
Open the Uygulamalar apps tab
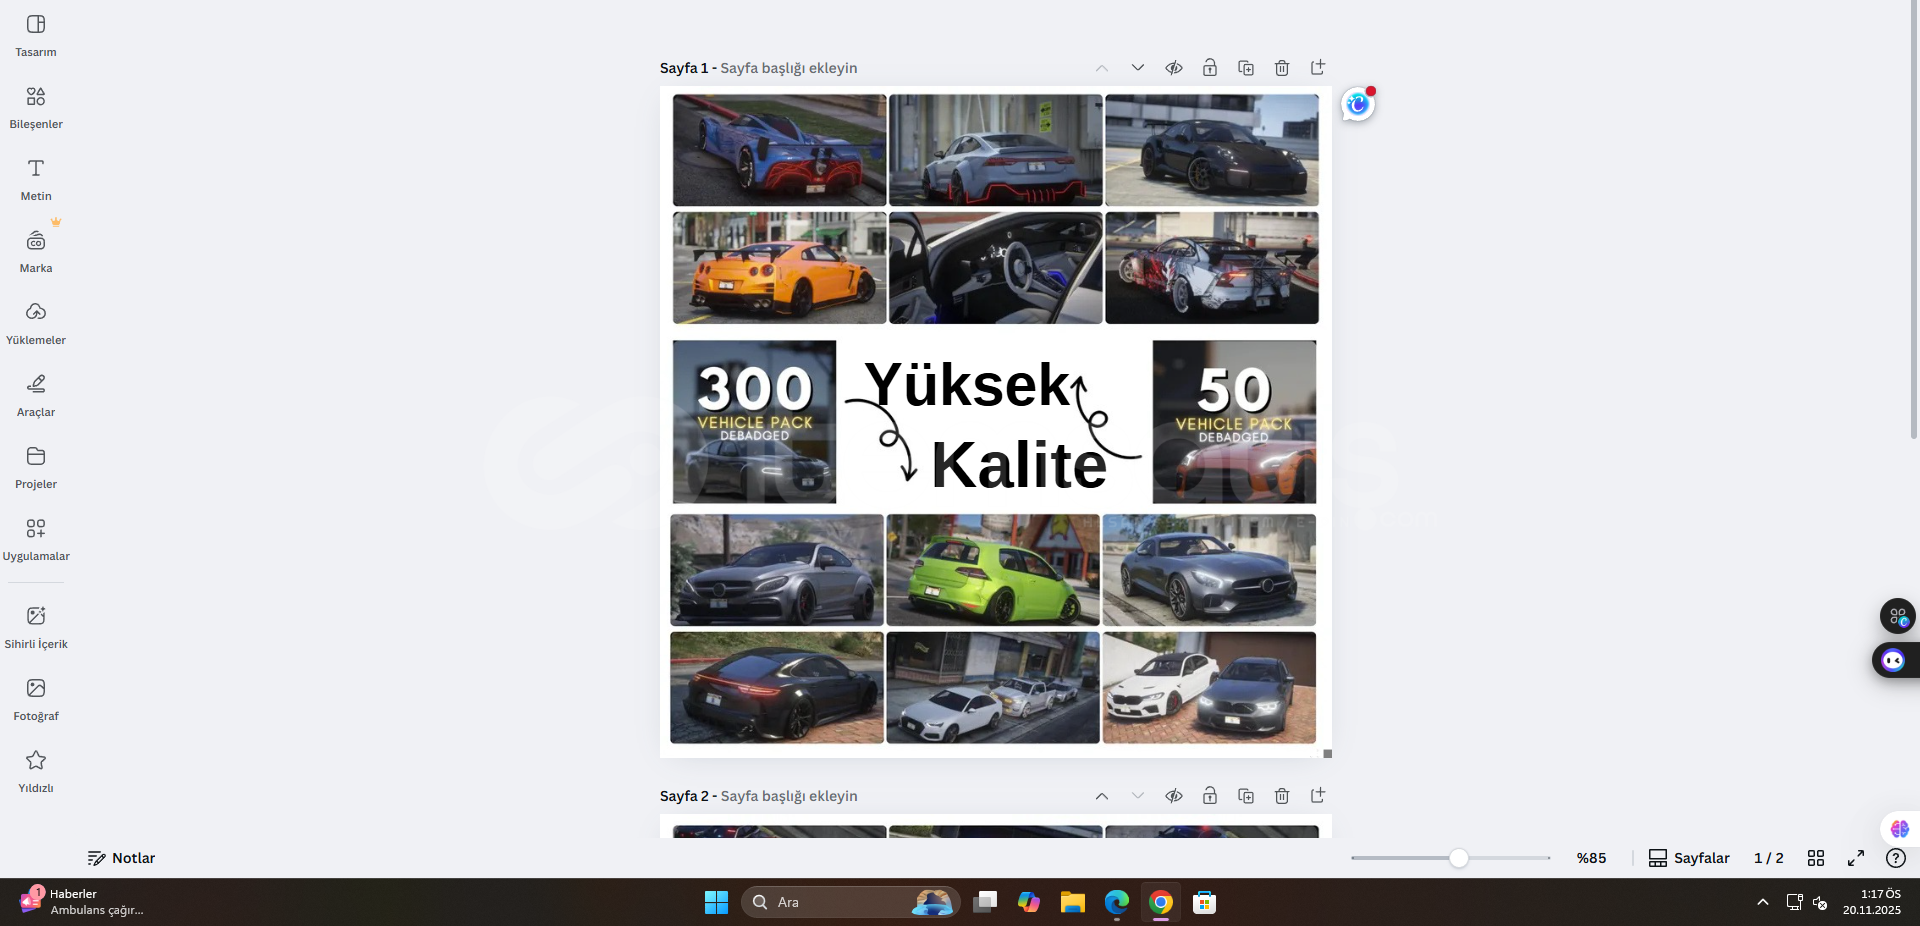coord(36,539)
